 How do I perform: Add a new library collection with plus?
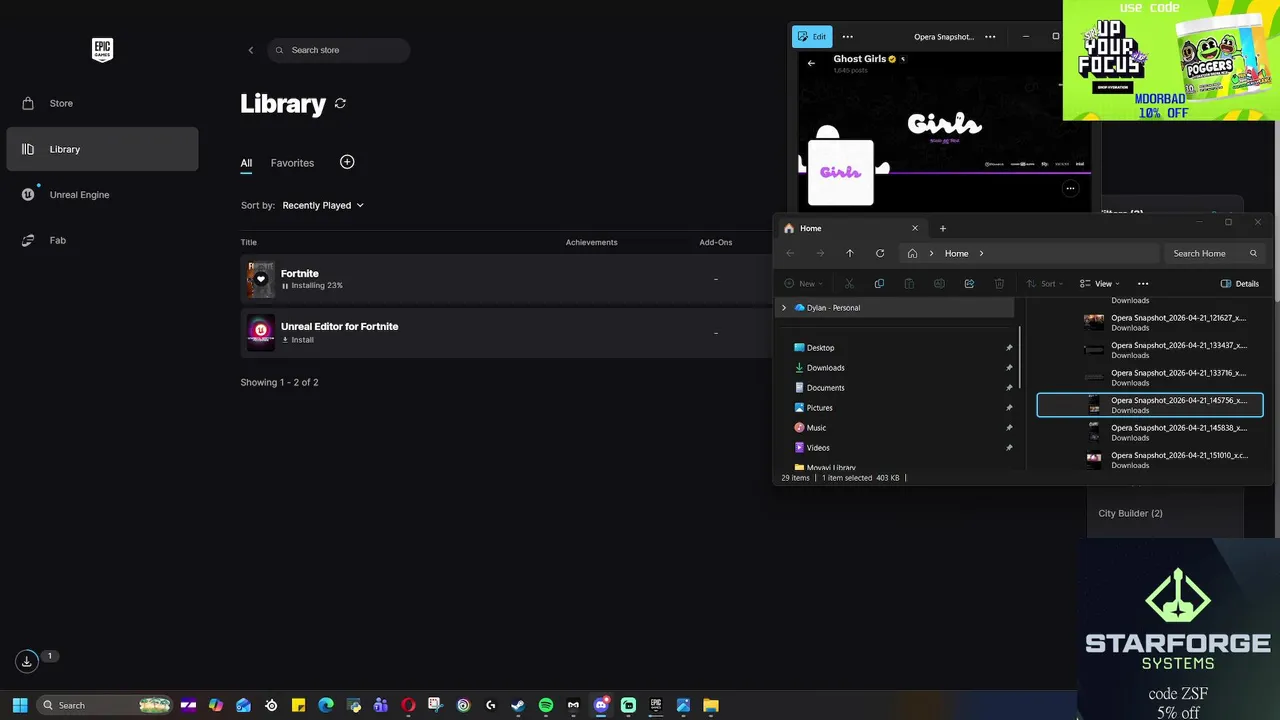pyautogui.click(x=347, y=162)
